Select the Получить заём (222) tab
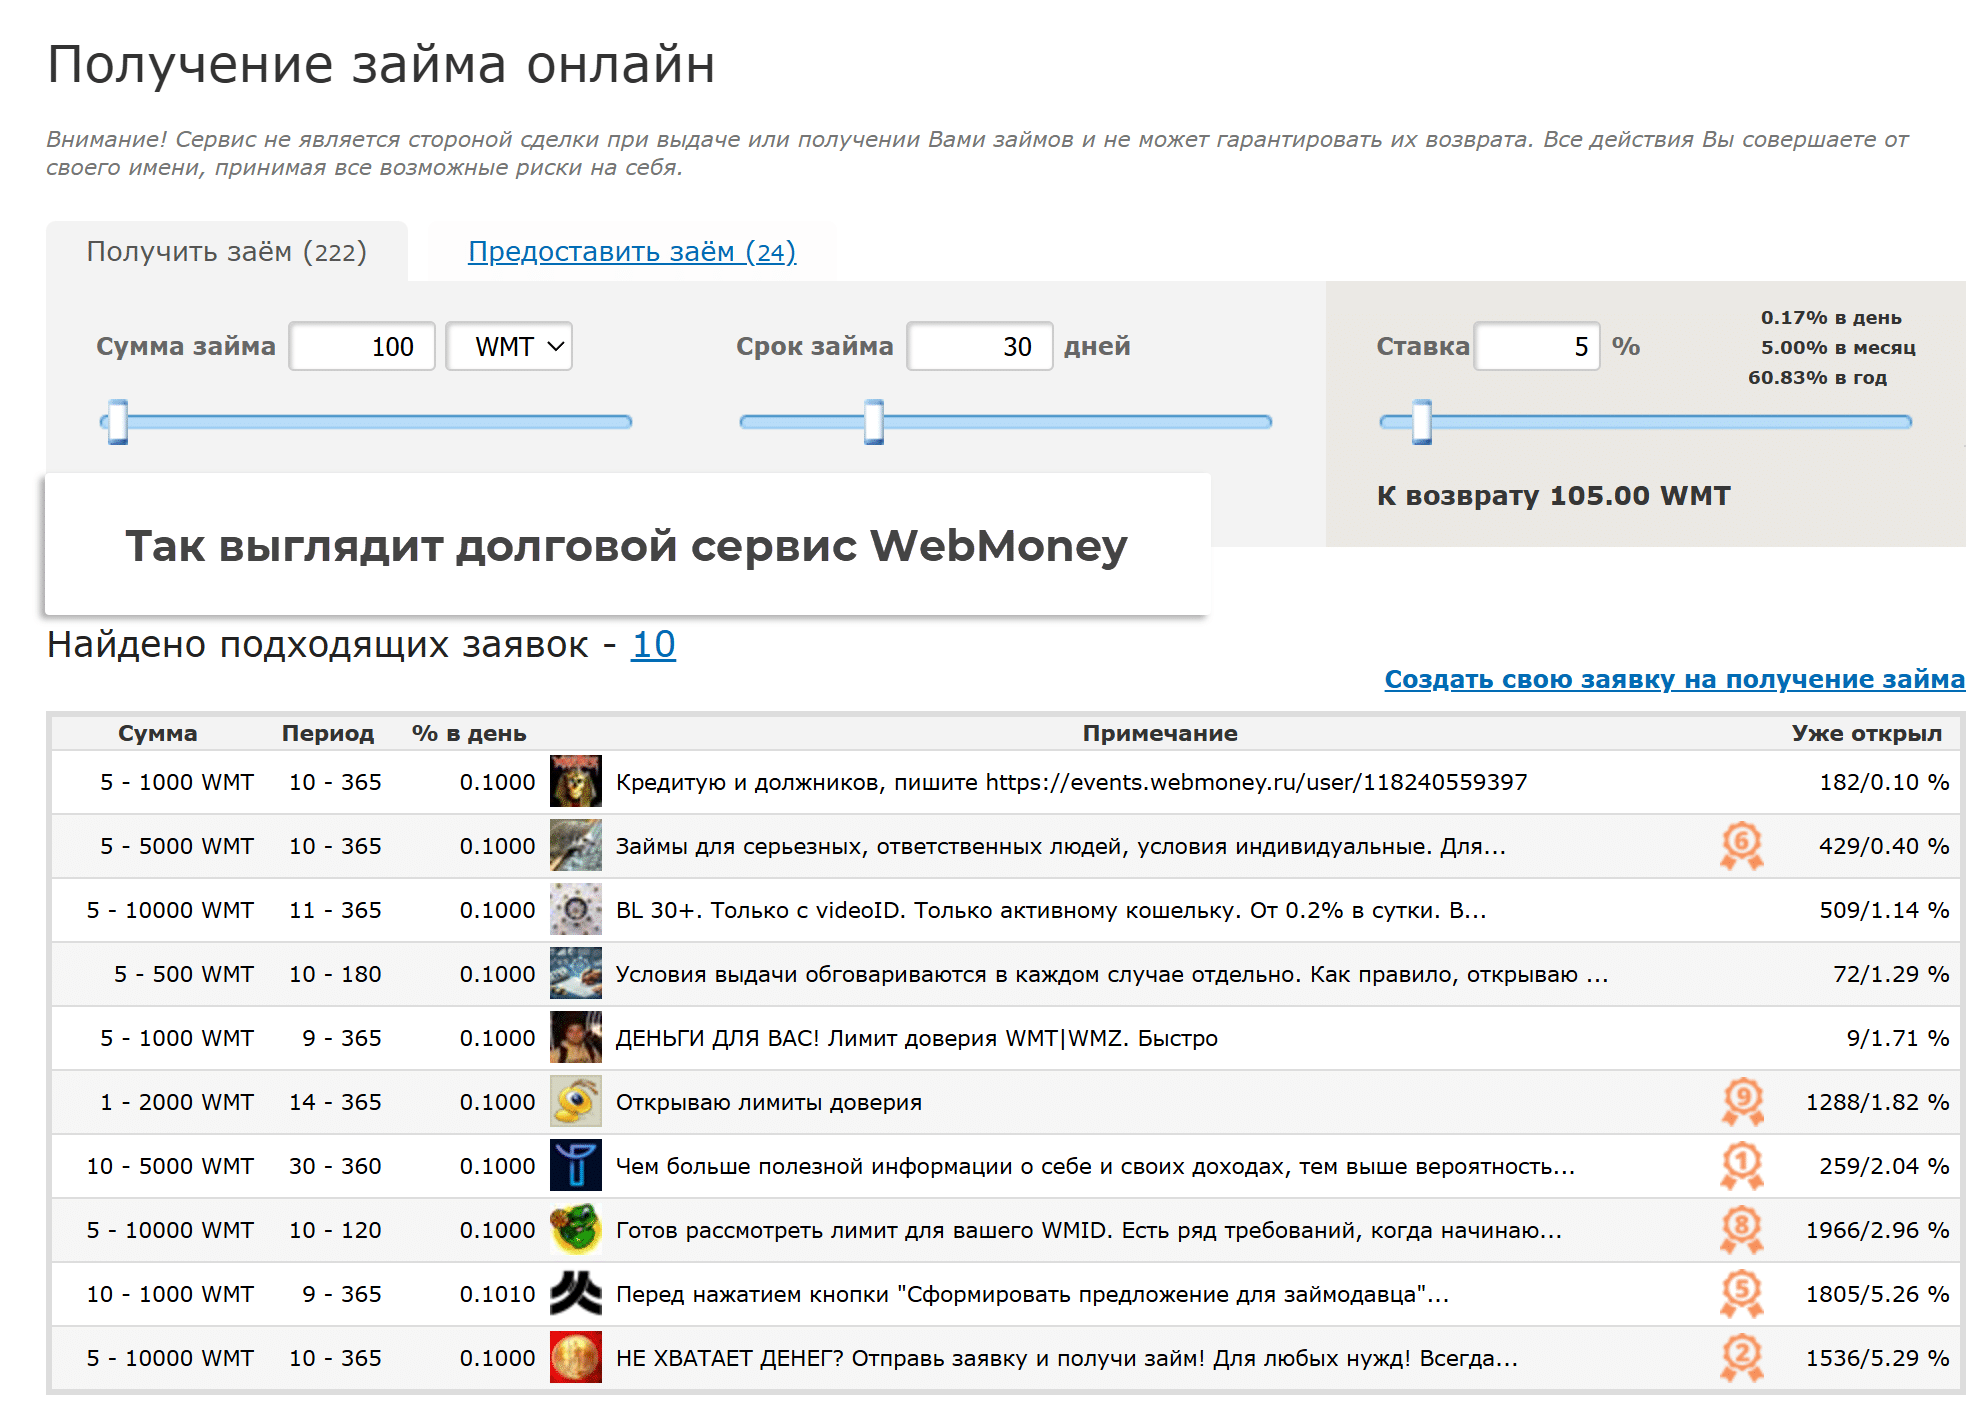Viewport: 1976px width, 1407px height. 226,251
